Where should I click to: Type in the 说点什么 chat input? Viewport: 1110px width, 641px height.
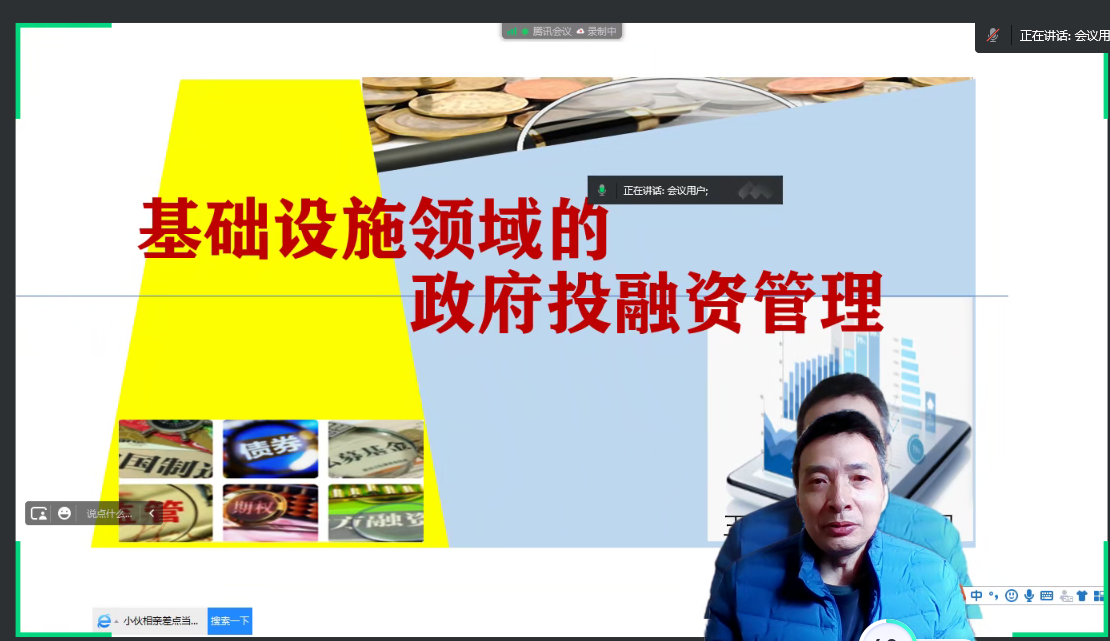[108, 513]
